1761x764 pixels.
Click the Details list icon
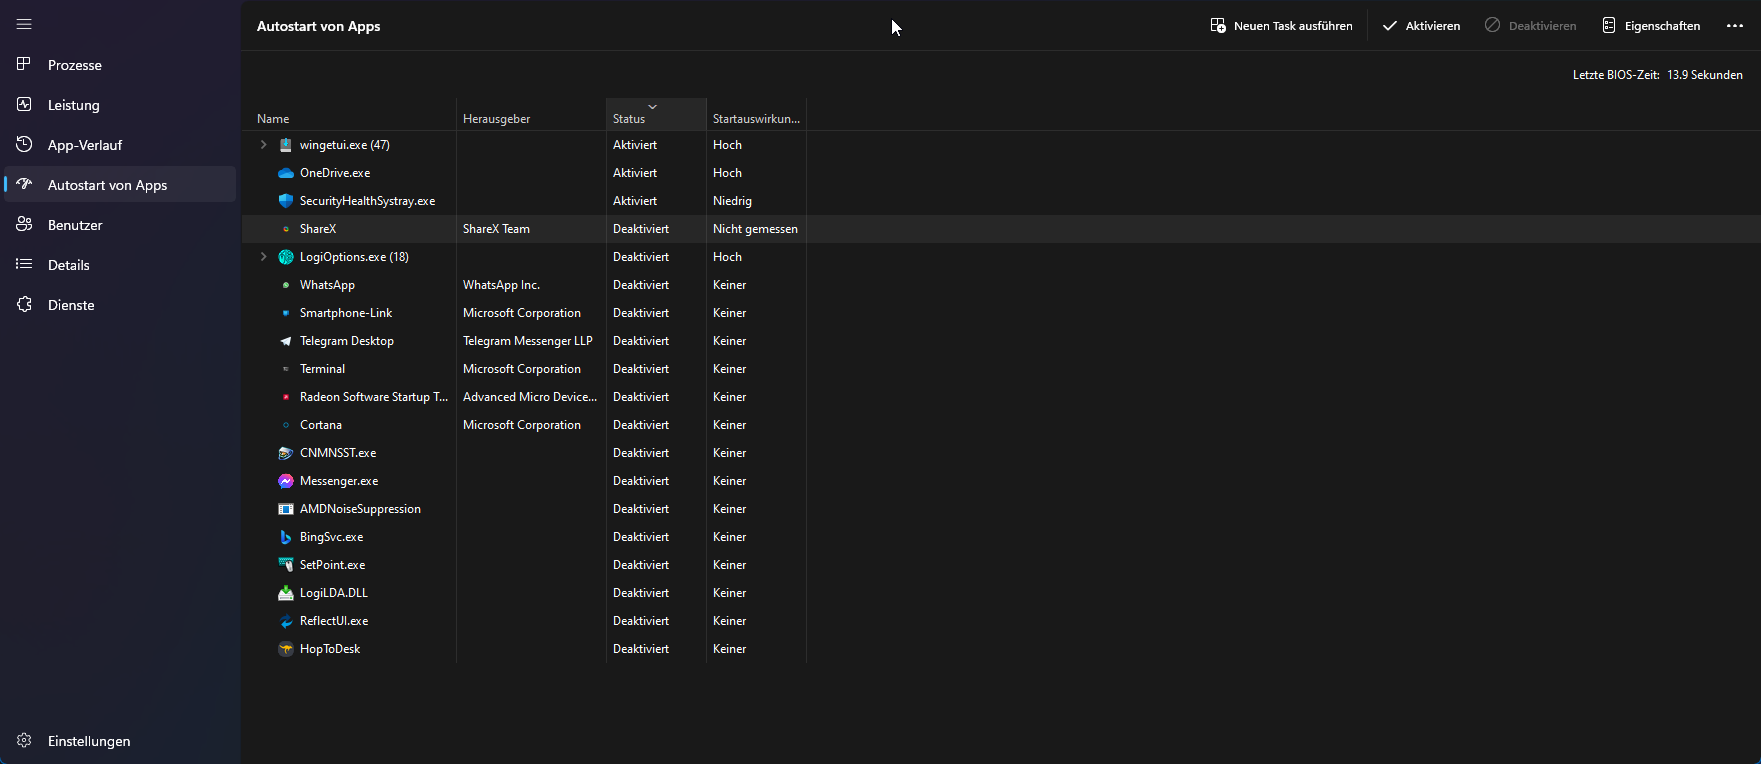pos(24,264)
